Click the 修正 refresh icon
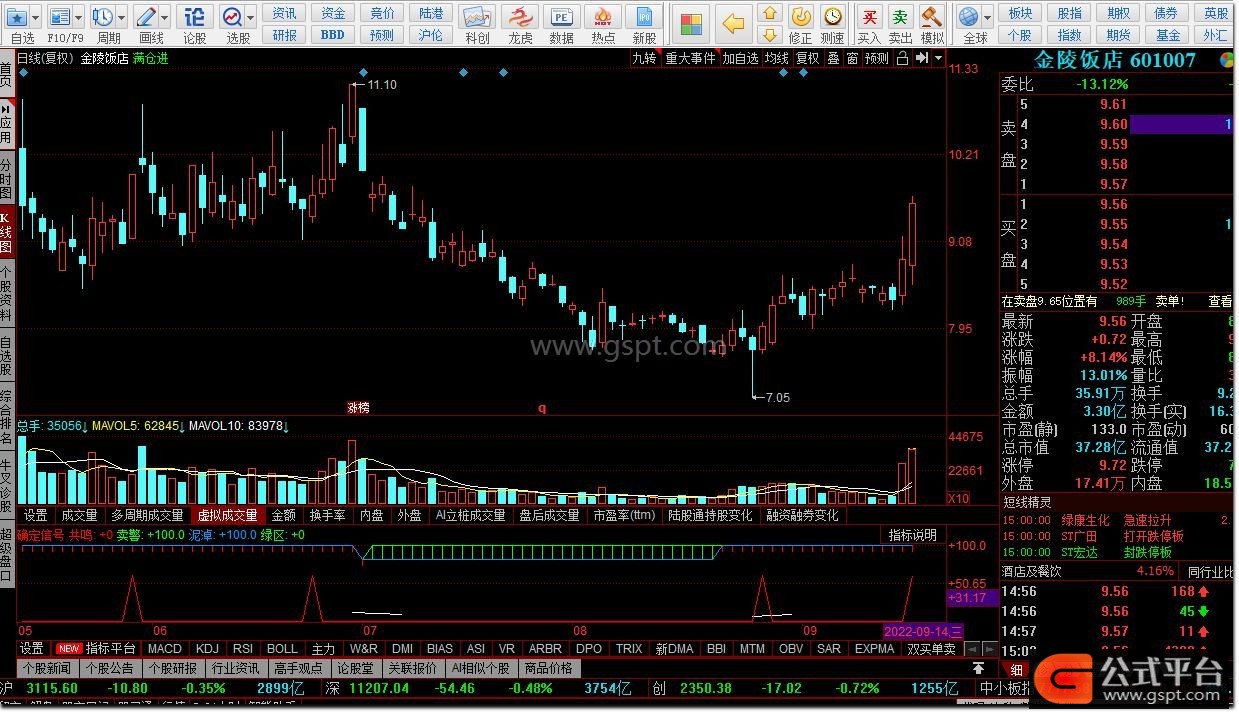 tap(801, 17)
